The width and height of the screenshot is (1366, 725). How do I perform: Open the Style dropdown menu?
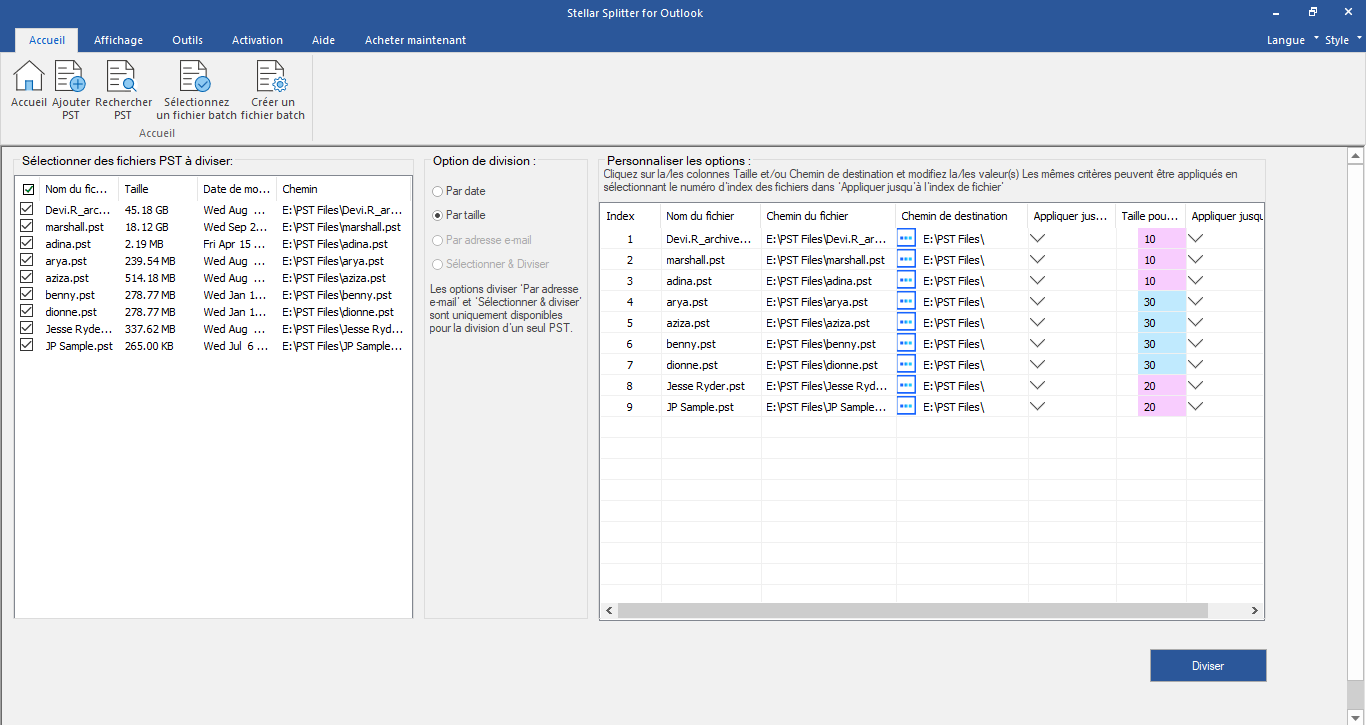(1343, 40)
